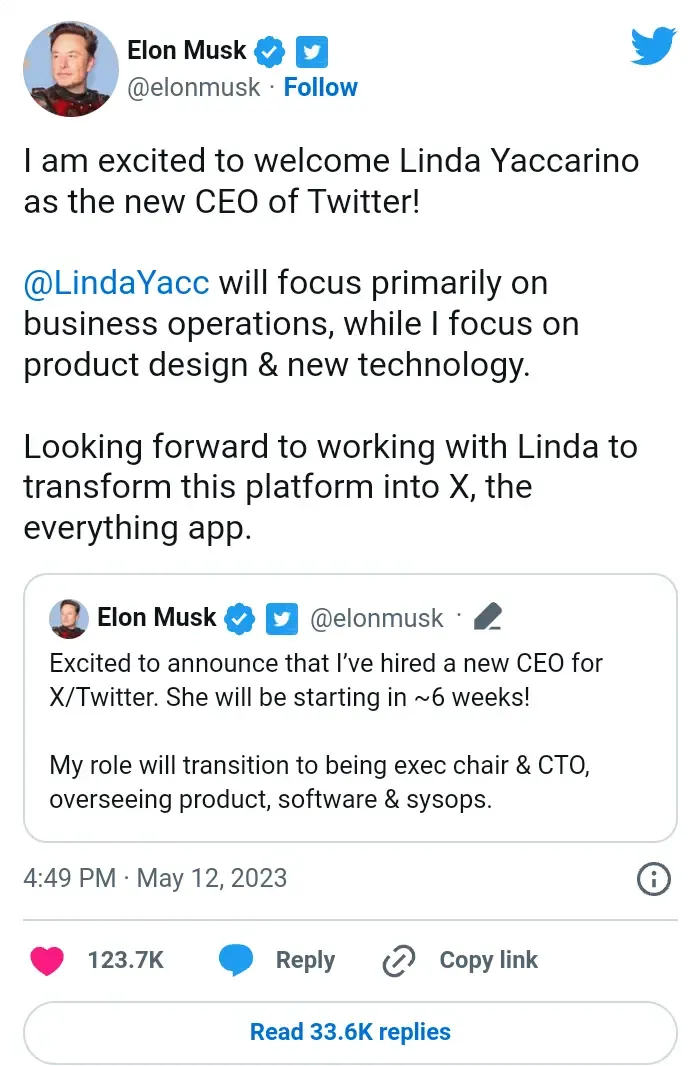Click the square Twitter badge beside the main author name
Image resolution: width=688 pixels, height=1066 pixels.
point(311,50)
